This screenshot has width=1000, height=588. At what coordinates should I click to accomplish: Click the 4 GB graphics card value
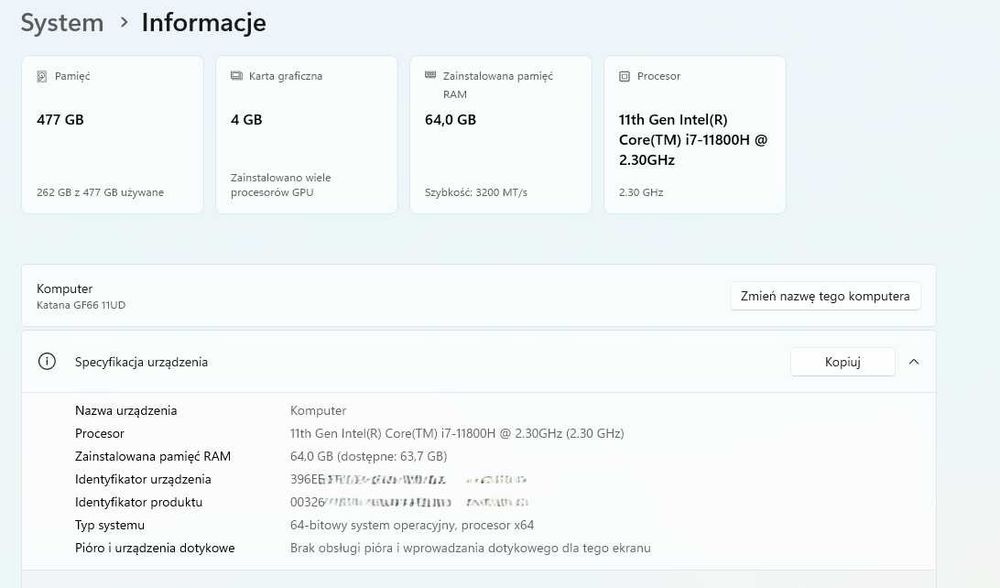(x=246, y=120)
